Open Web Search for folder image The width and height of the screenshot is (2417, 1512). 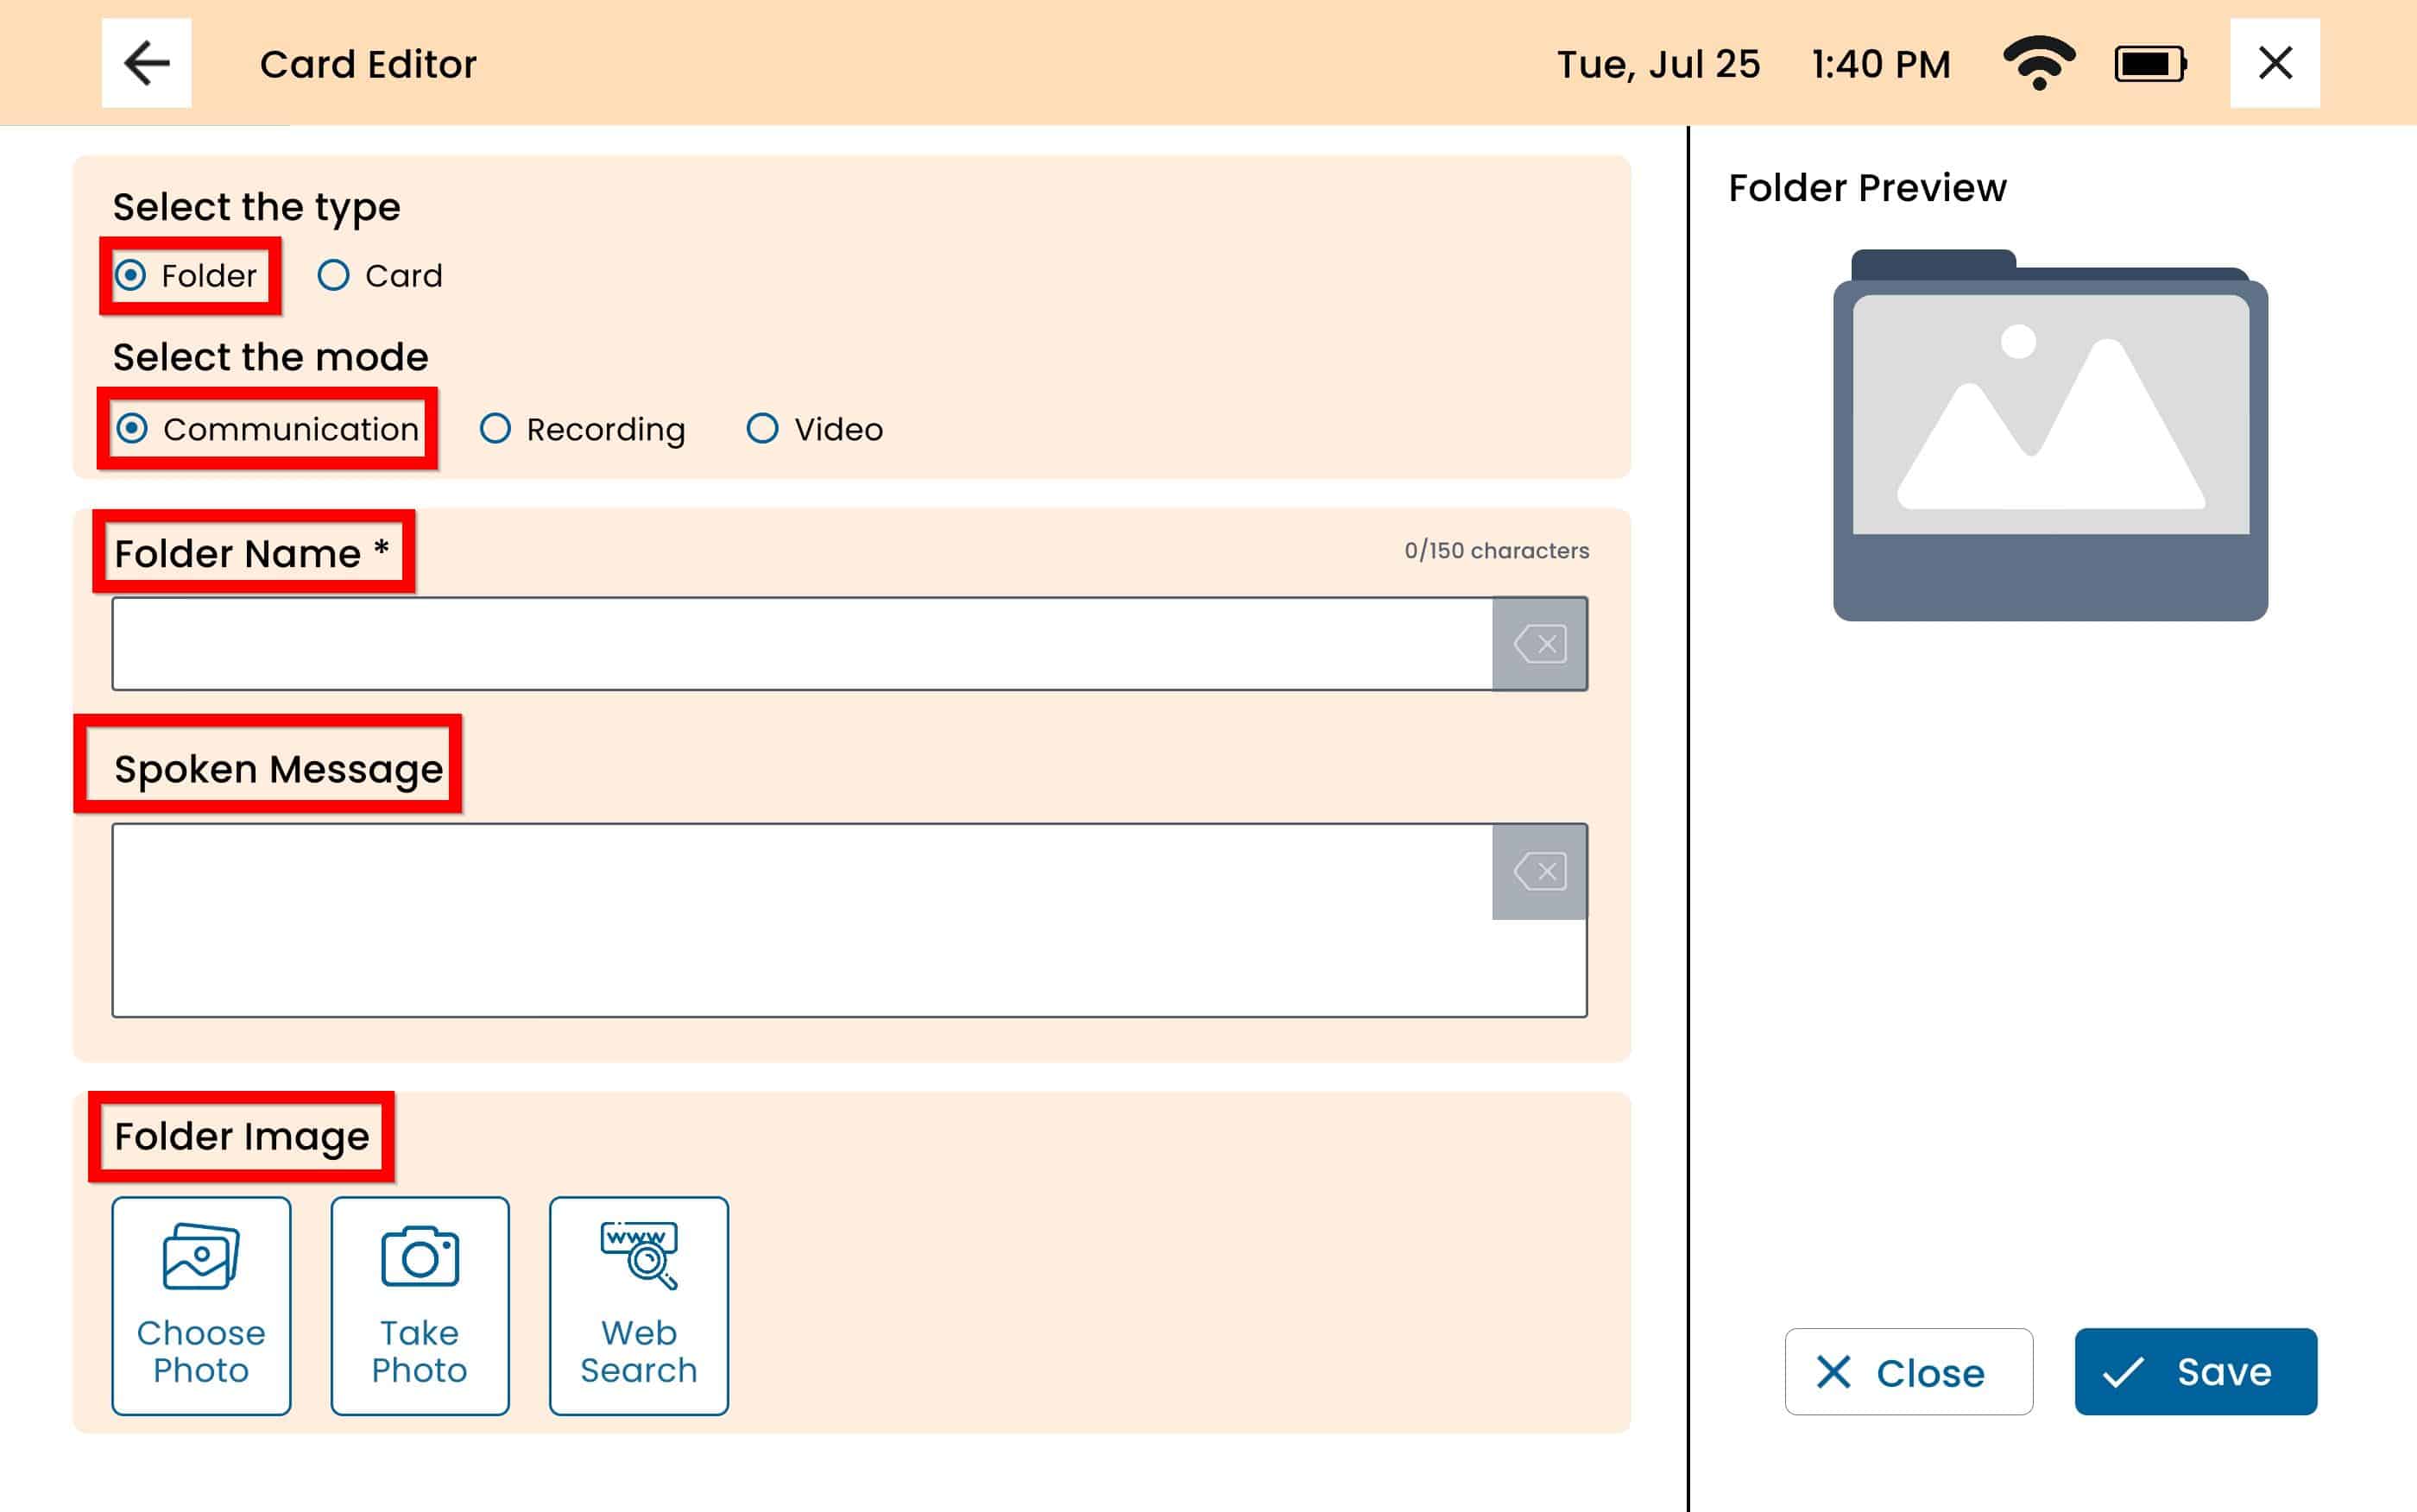pyautogui.click(x=638, y=1305)
